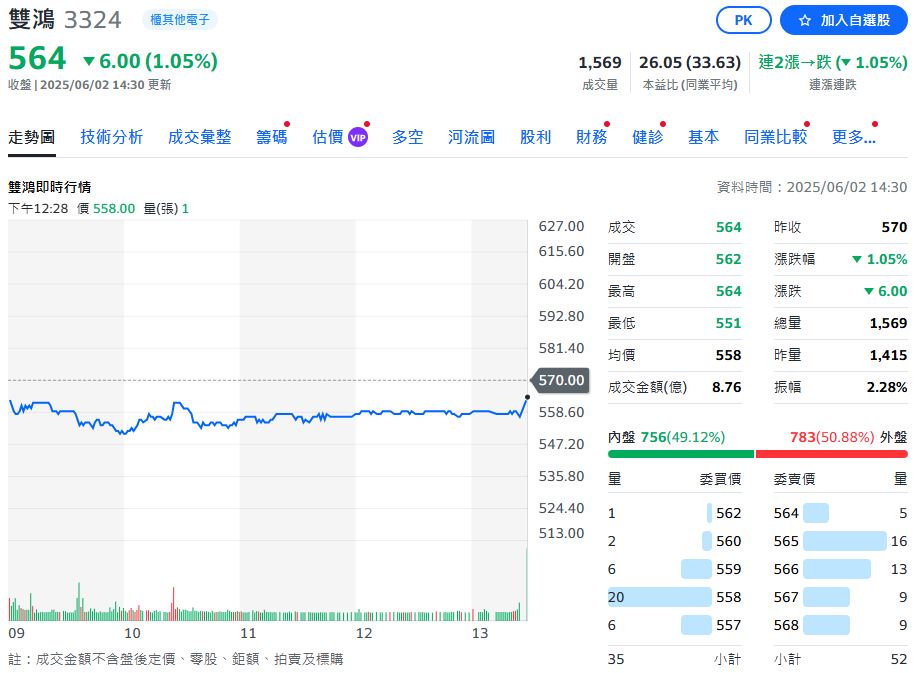Switch to the 河流圖 tab
The image size is (919, 673).
pyautogui.click(x=471, y=137)
